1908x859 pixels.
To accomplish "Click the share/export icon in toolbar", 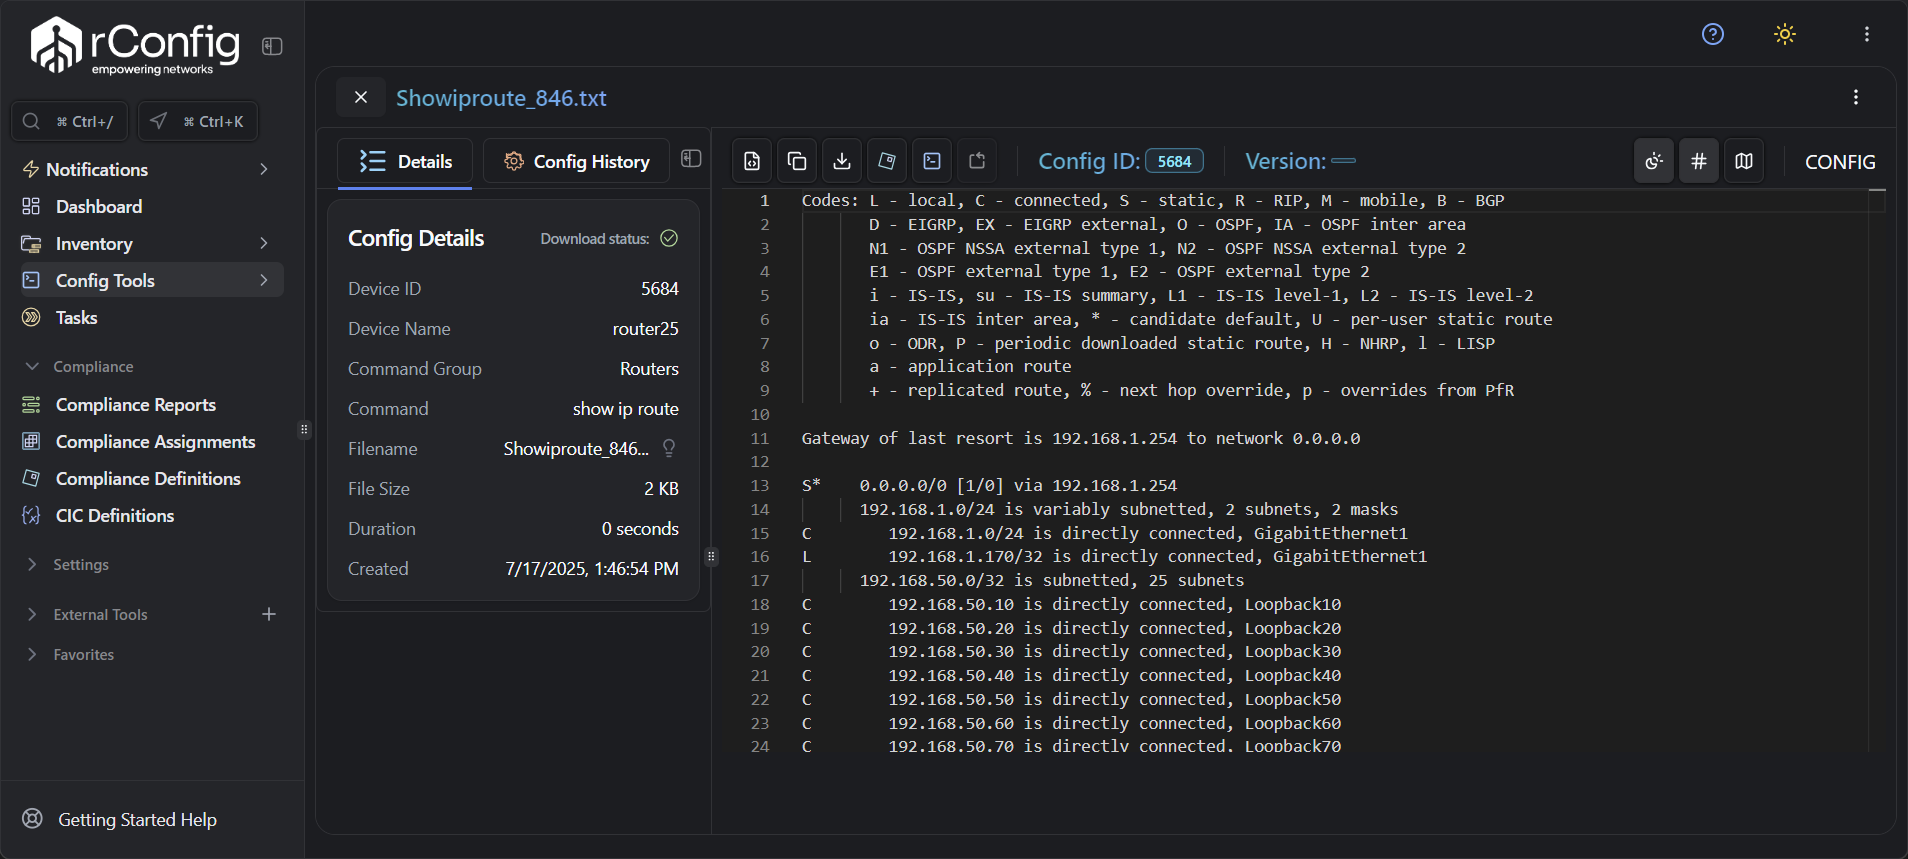I will [x=977, y=161].
